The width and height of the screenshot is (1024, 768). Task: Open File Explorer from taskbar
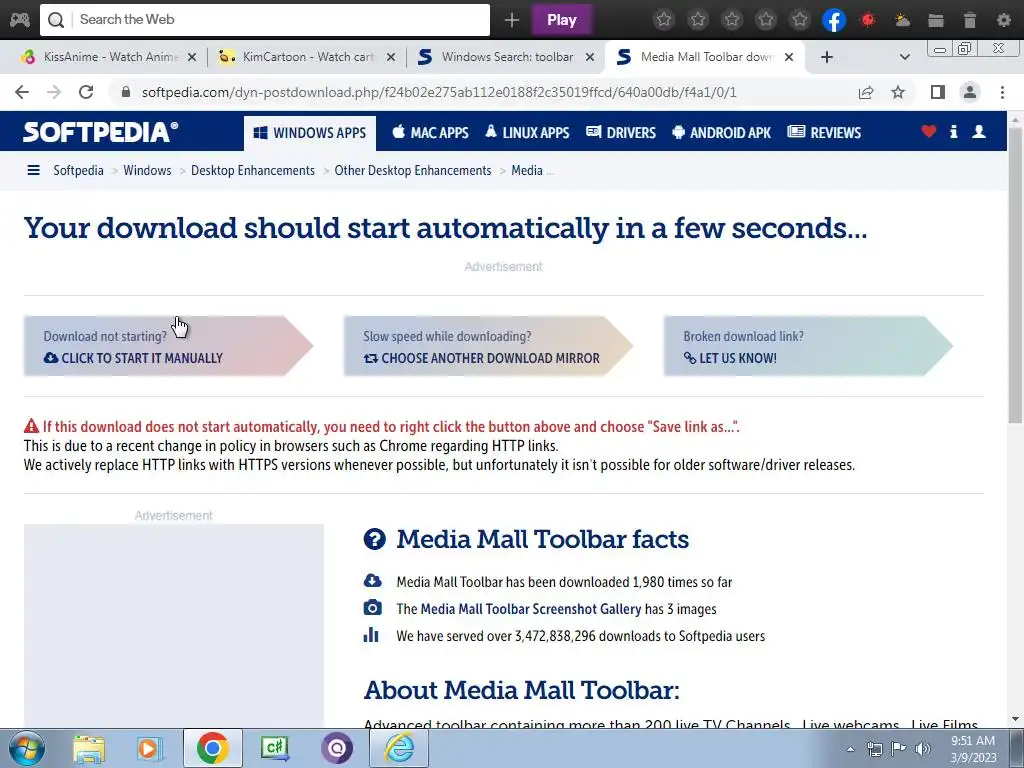point(89,748)
